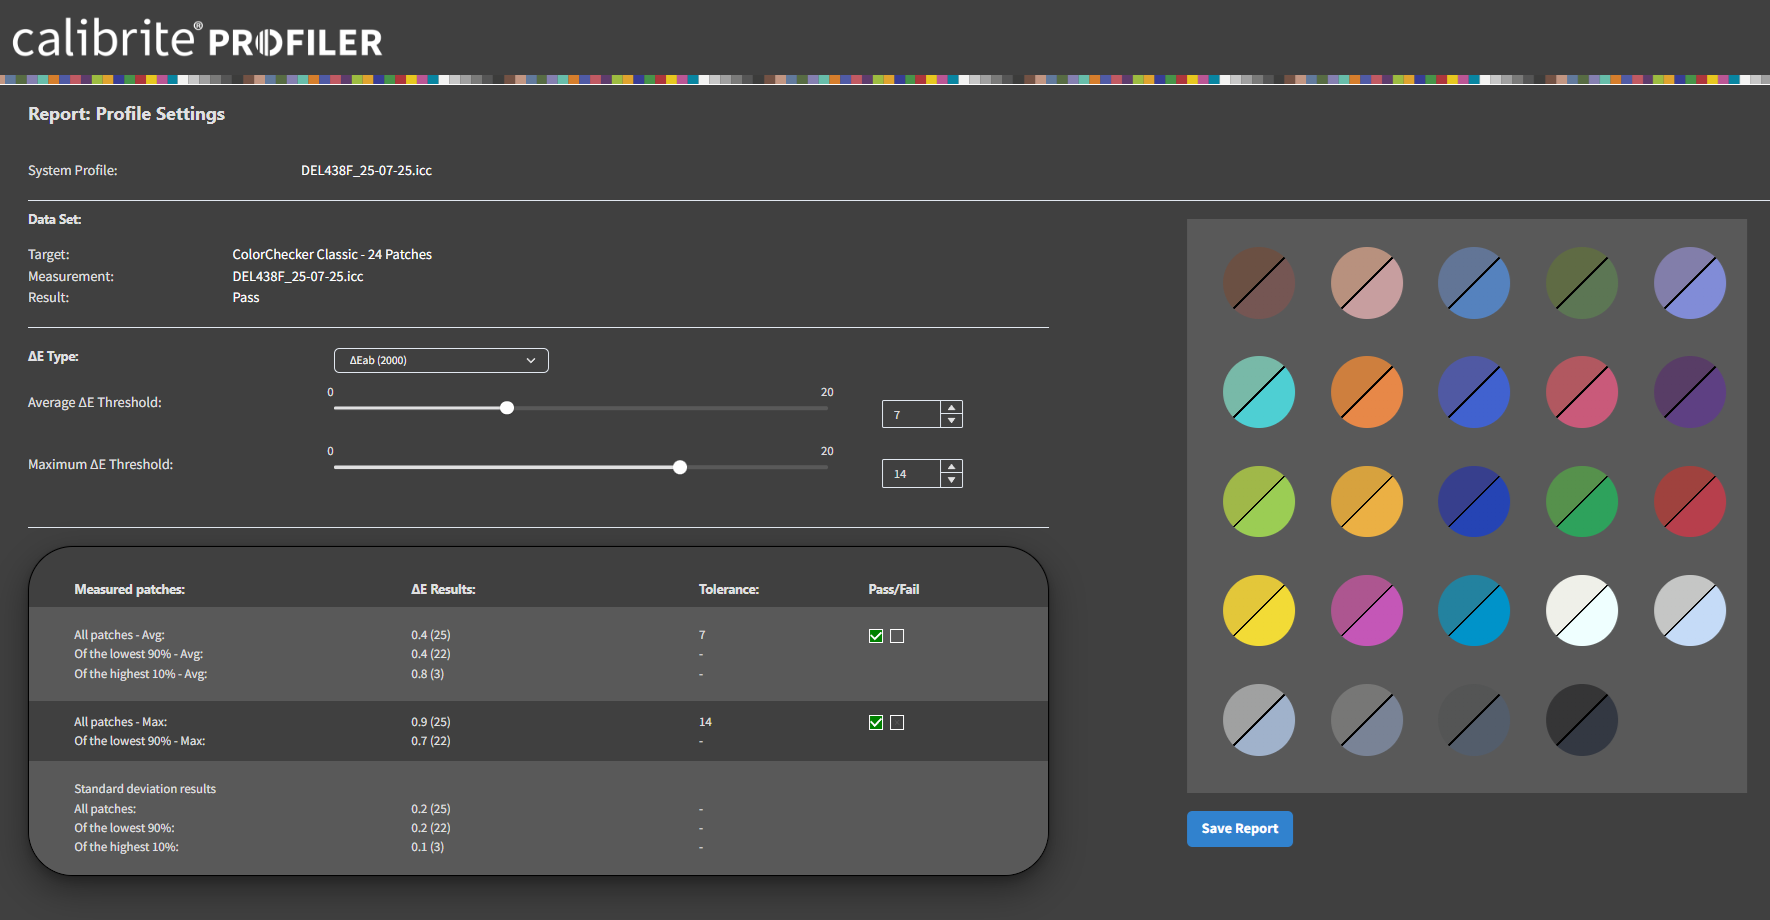Toggle the green pass checkbox for All patches Max
The height and width of the screenshot is (920, 1770).
pos(876,723)
